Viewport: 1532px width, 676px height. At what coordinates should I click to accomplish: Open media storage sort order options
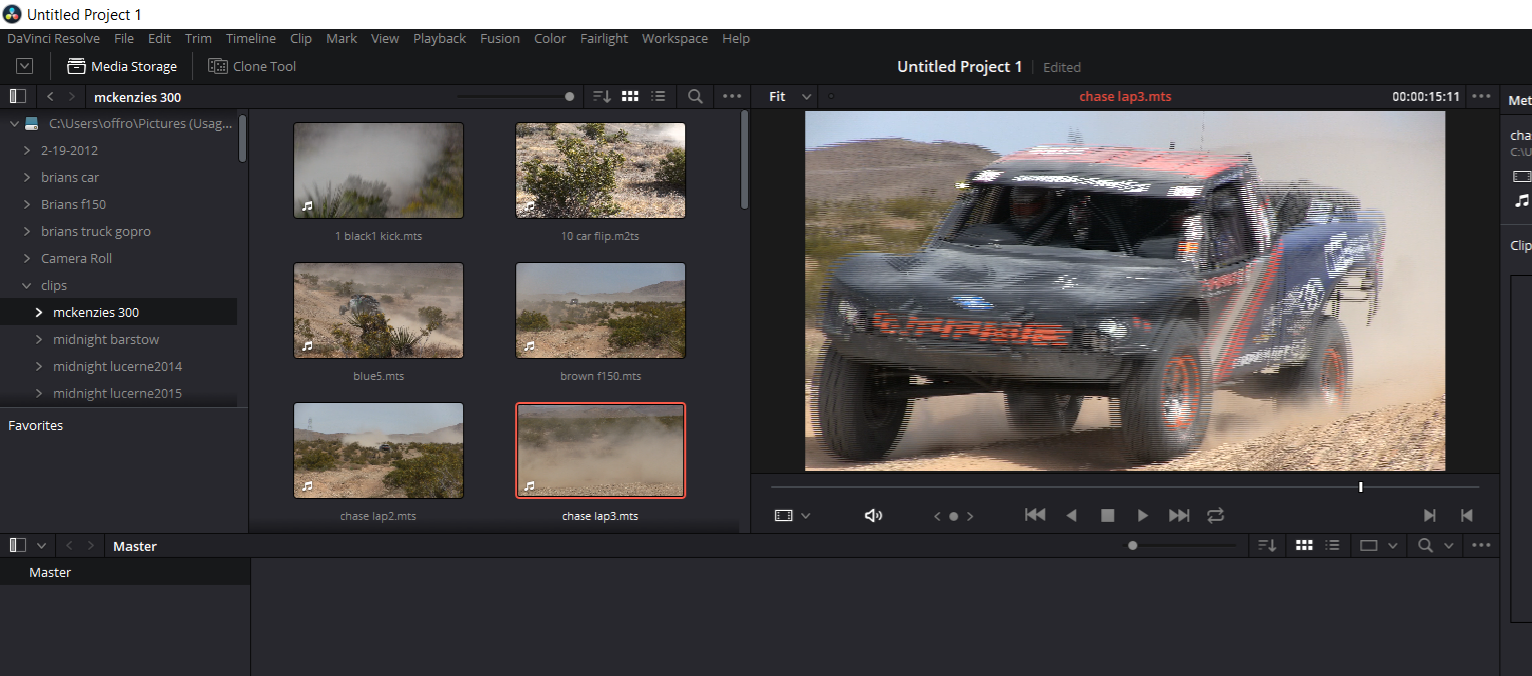(x=601, y=97)
